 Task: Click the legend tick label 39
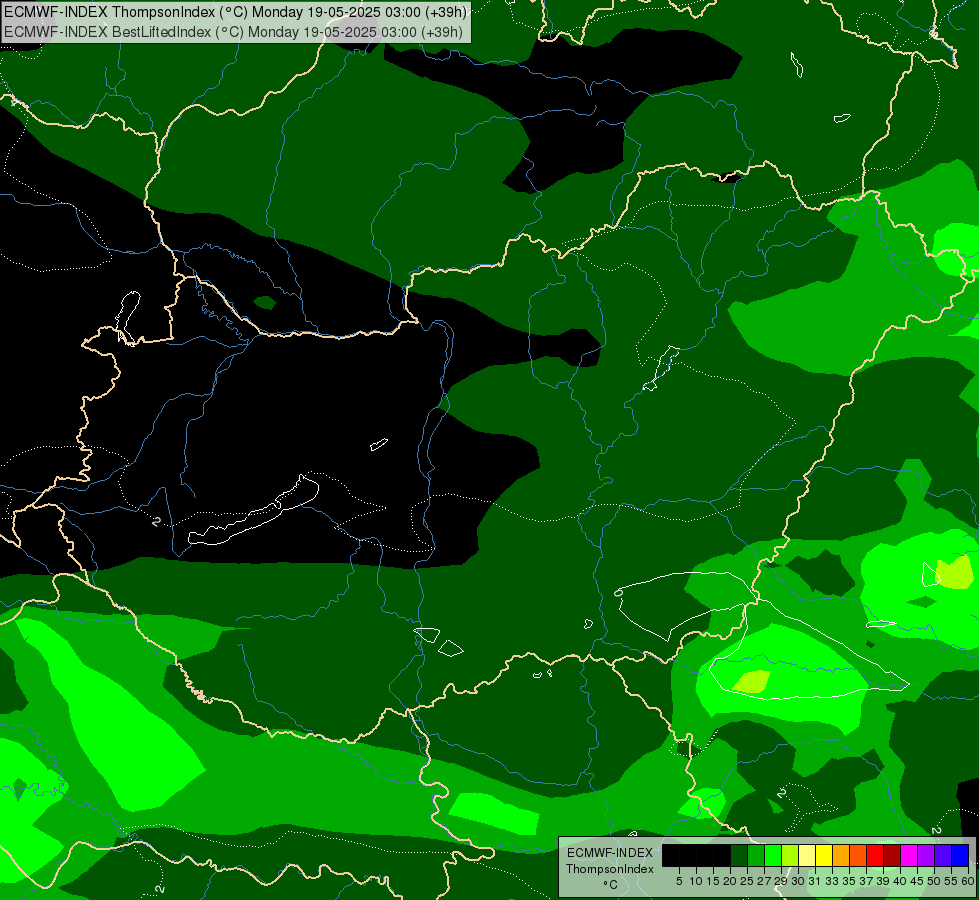point(883,881)
